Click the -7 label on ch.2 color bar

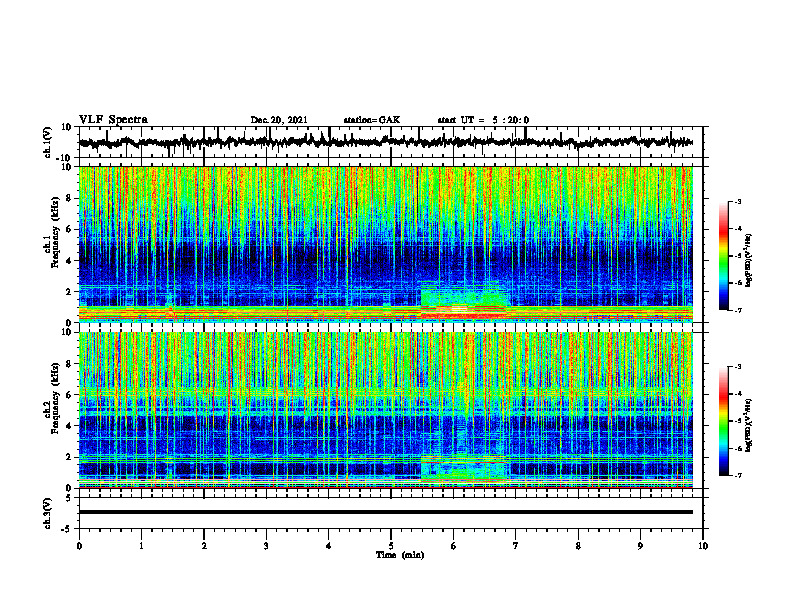(737, 475)
